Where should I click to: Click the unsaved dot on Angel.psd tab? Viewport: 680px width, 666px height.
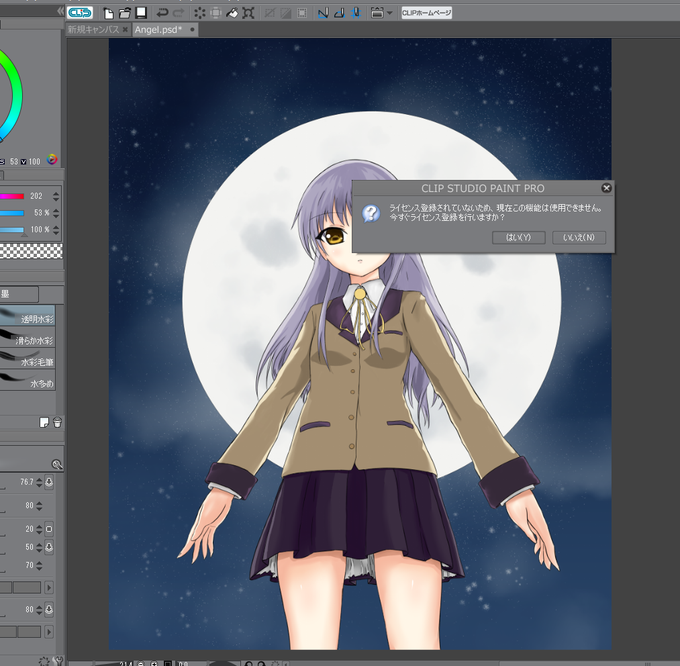192,29
